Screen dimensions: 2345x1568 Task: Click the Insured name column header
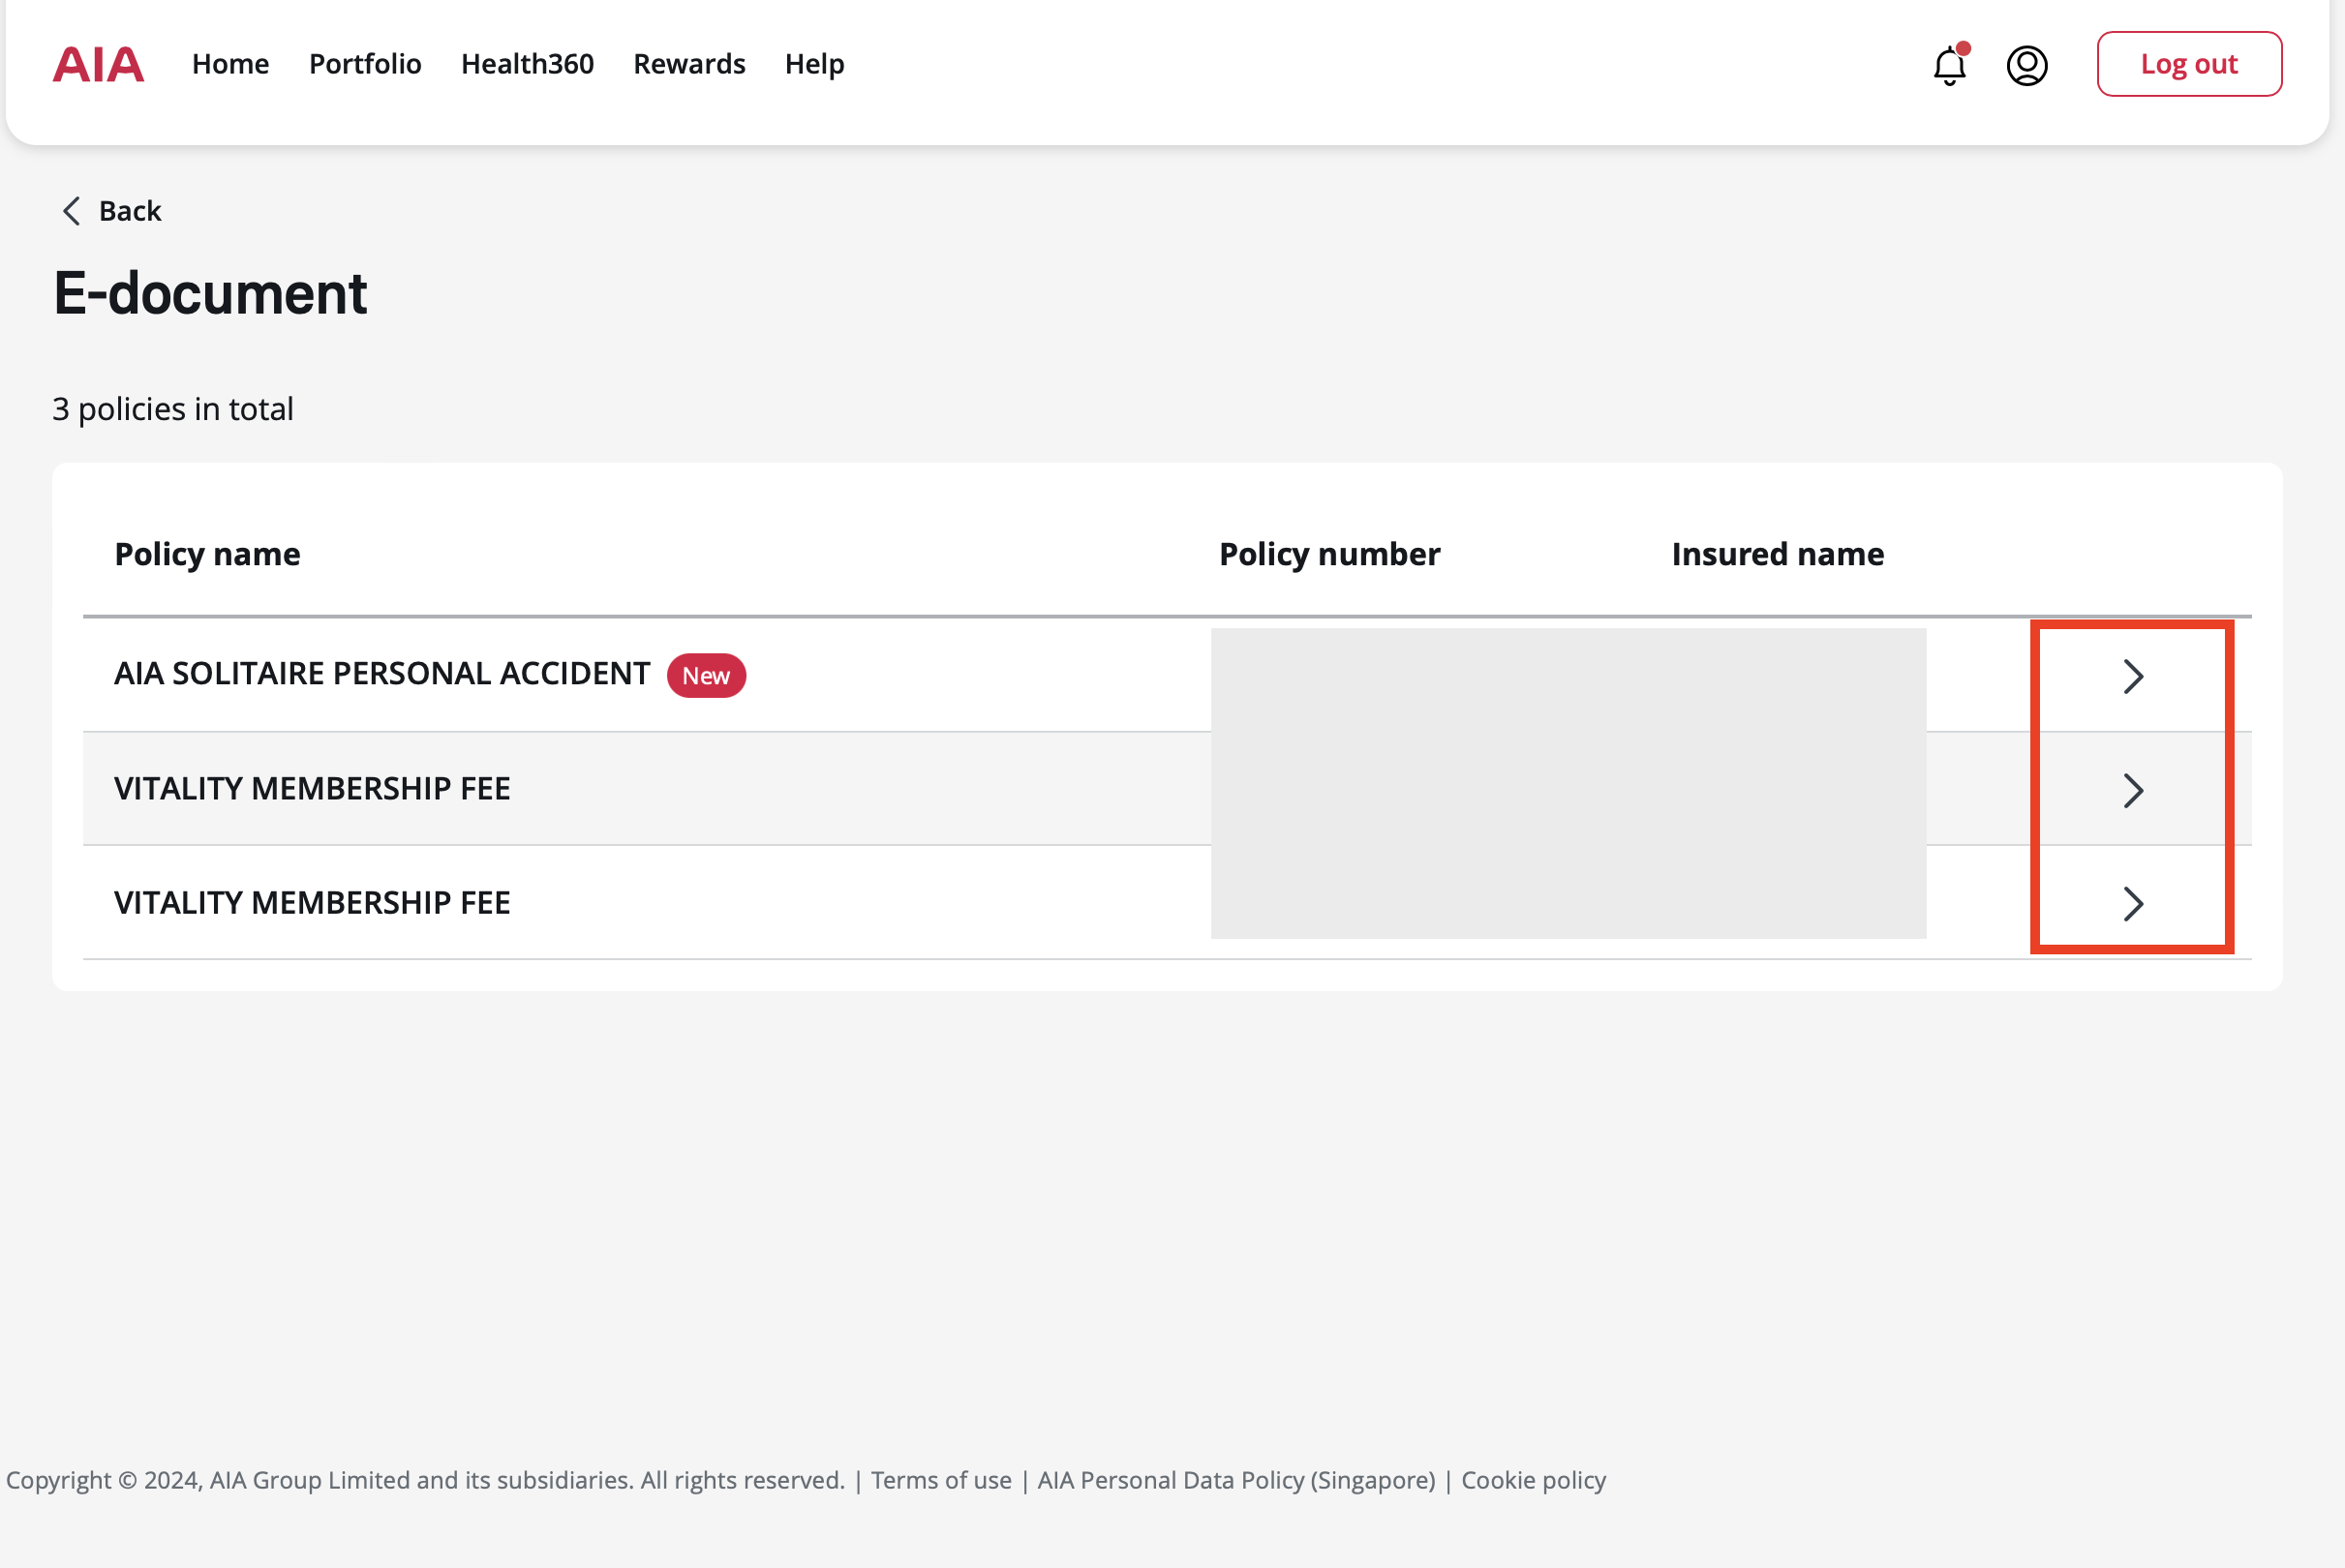point(1777,554)
